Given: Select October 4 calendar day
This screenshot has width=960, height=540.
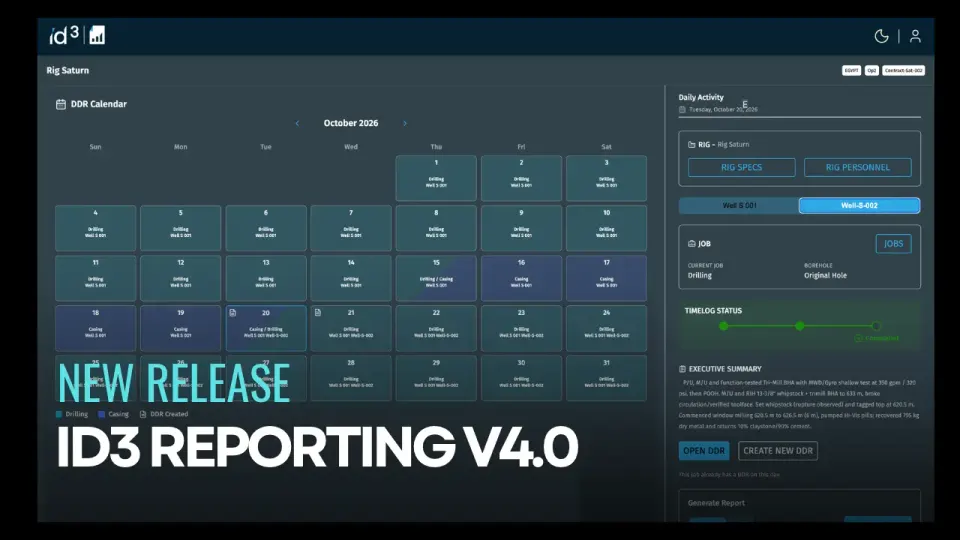Looking at the screenshot, I should point(96,228).
